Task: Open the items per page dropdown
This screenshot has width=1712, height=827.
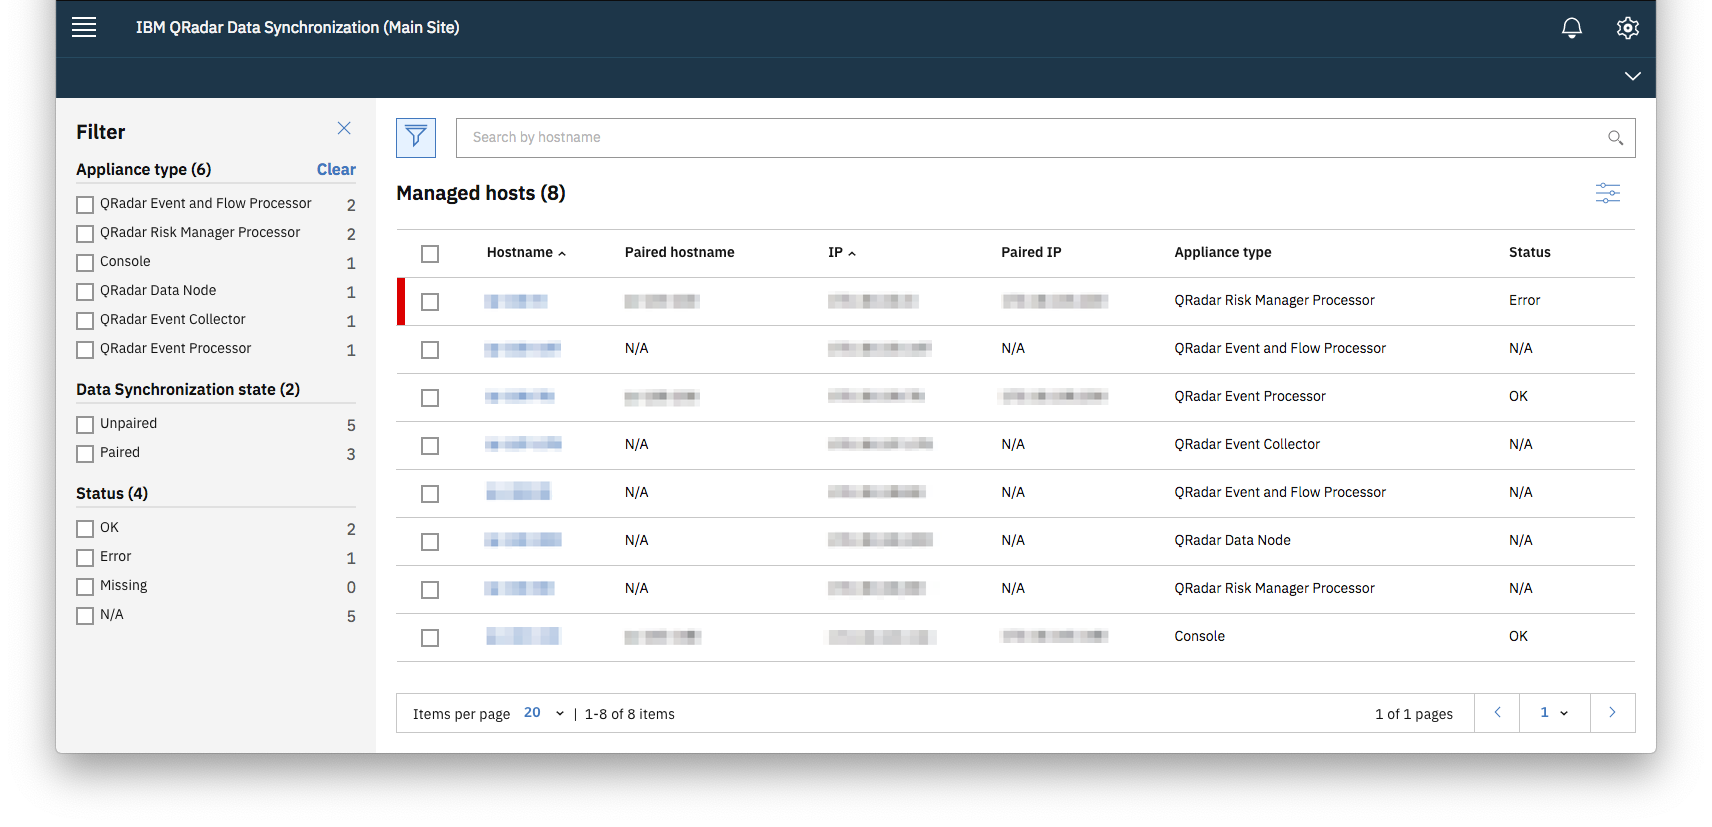Action: (x=544, y=713)
